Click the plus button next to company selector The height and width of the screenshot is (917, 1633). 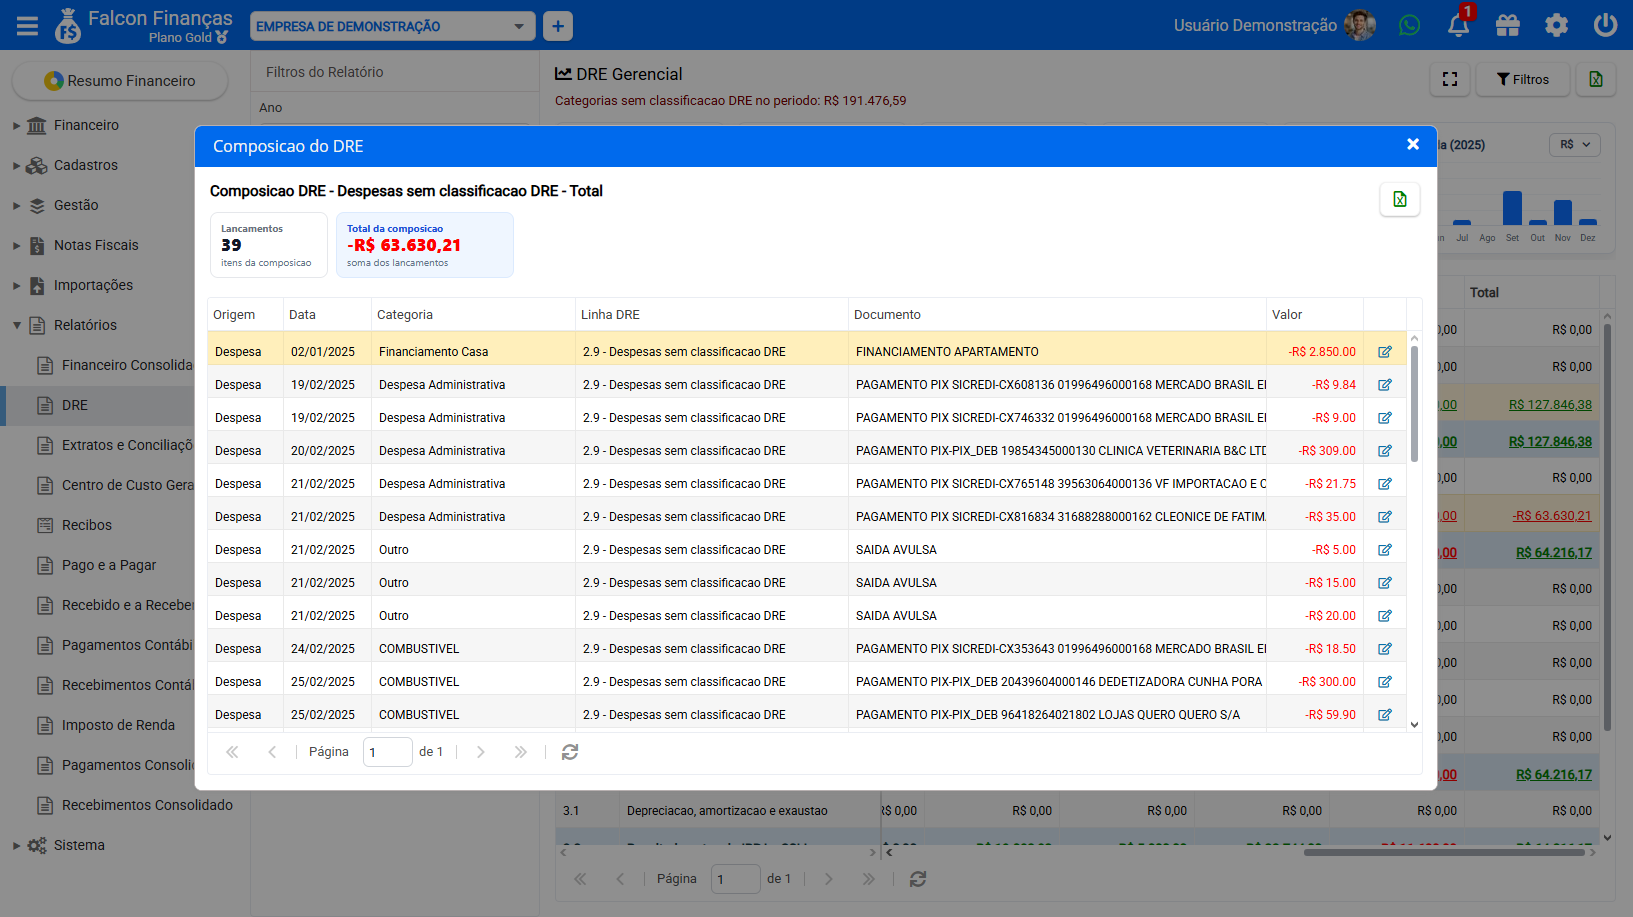(558, 26)
